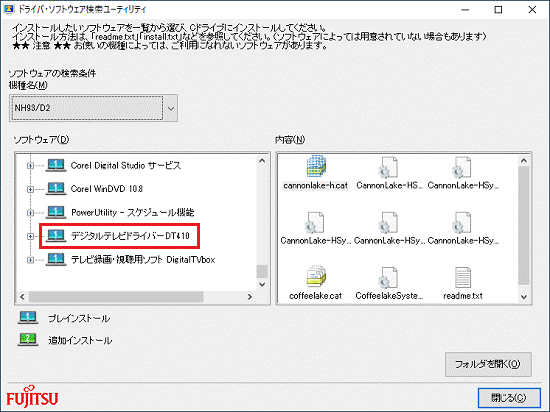This screenshot has width=550, height=412.
Task: Click PowerUtility laptop icon
Action: [x=56, y=212]
